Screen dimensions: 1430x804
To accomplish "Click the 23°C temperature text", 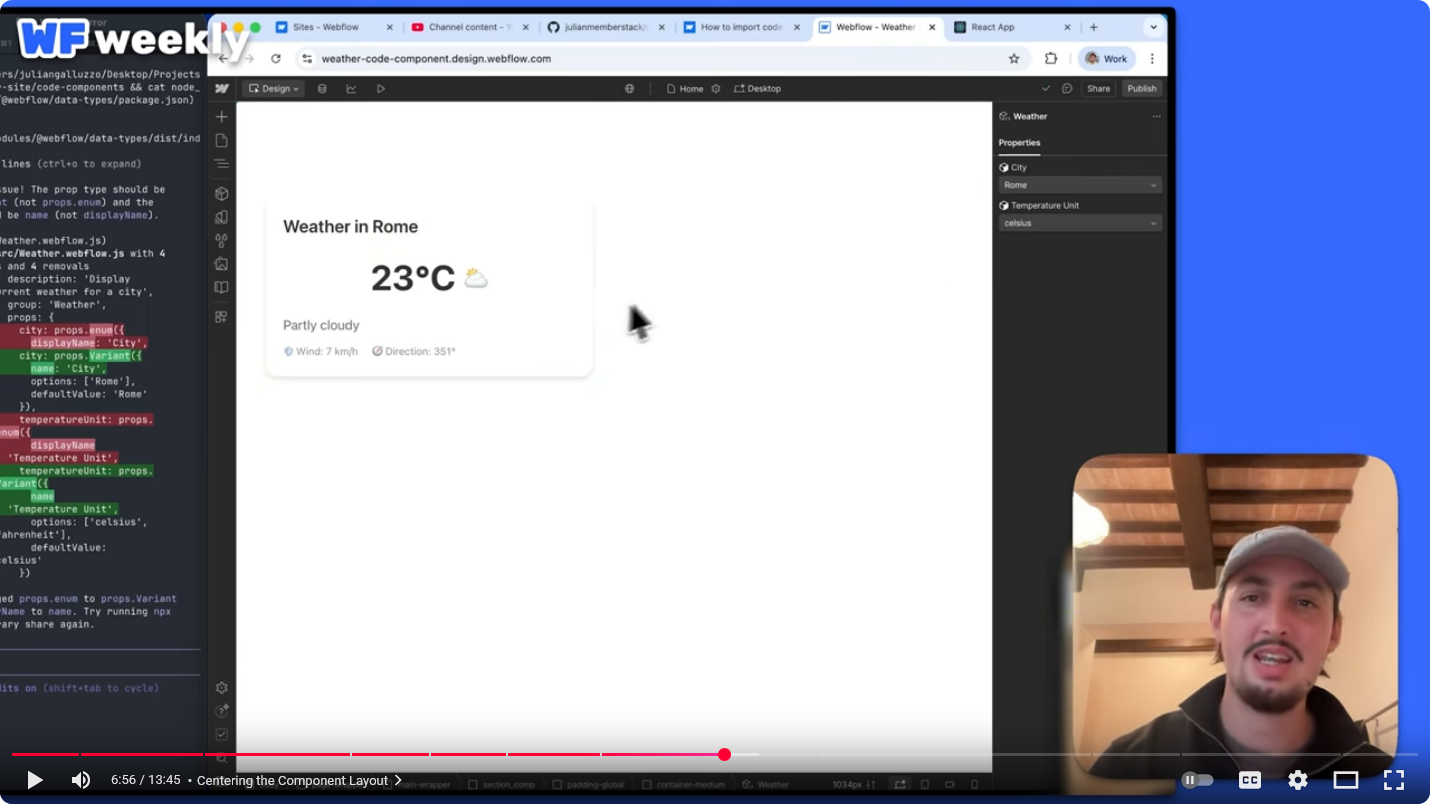I will (x=413, y=278).
